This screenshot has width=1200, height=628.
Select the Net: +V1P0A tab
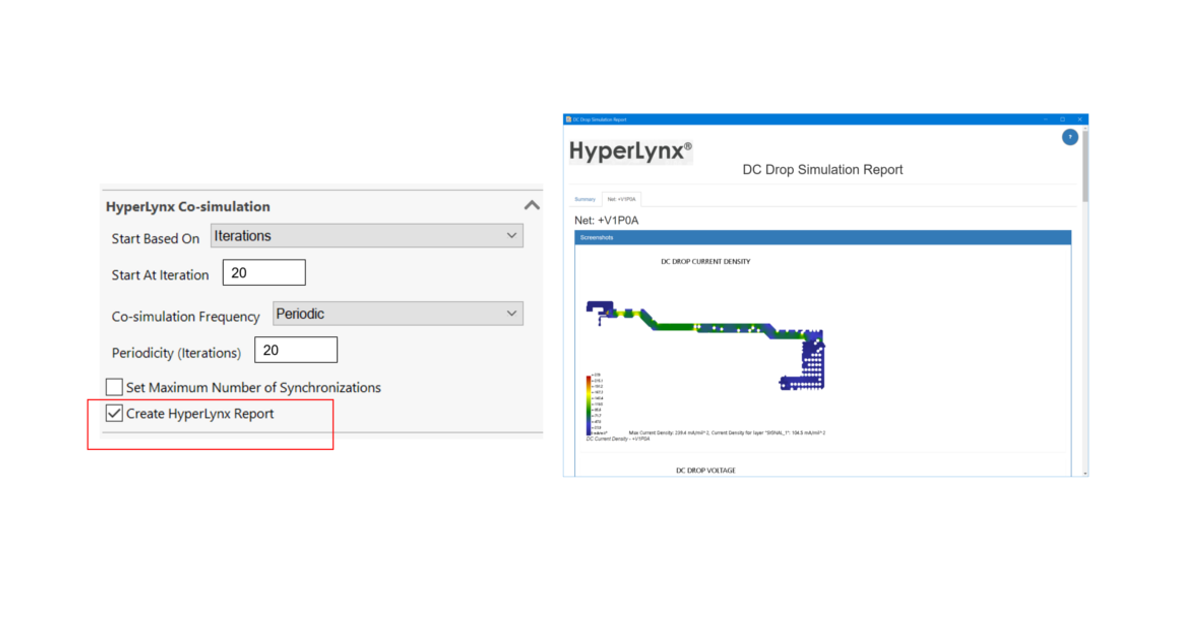click(x=621, y=199)
